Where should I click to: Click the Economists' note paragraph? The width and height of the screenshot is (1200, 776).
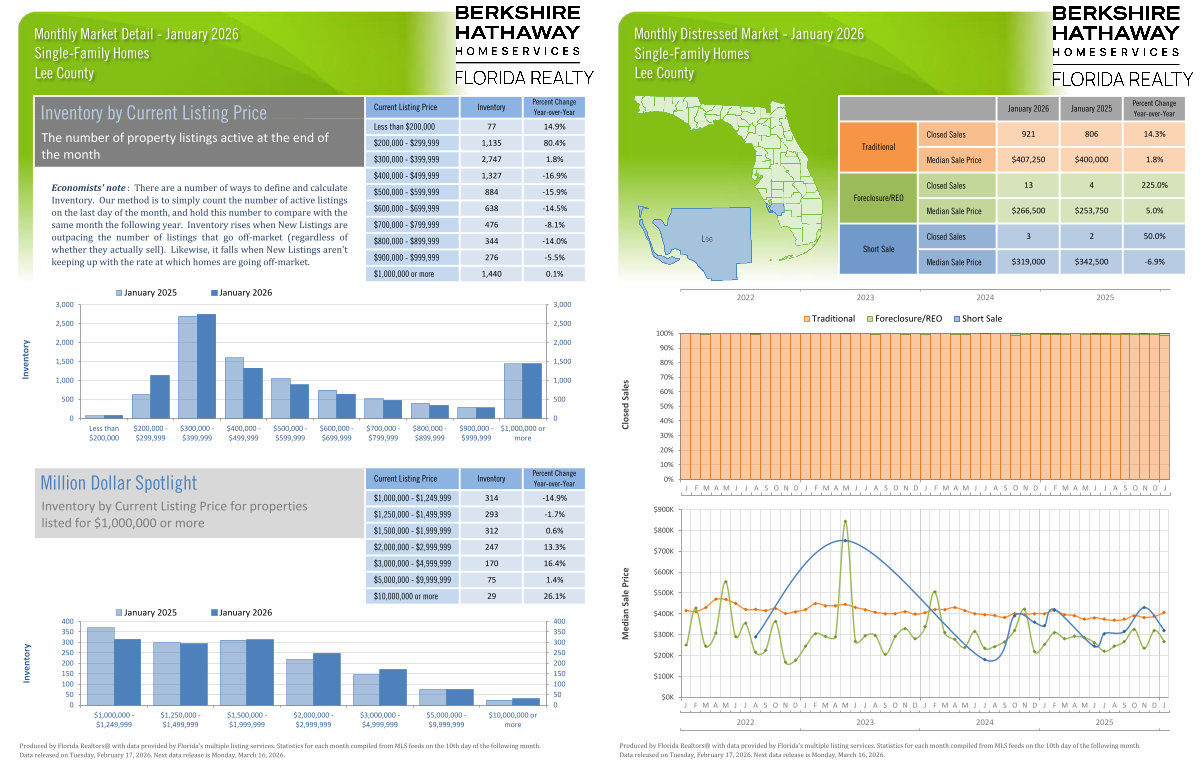pyautogui.click(x=199, y=225)
